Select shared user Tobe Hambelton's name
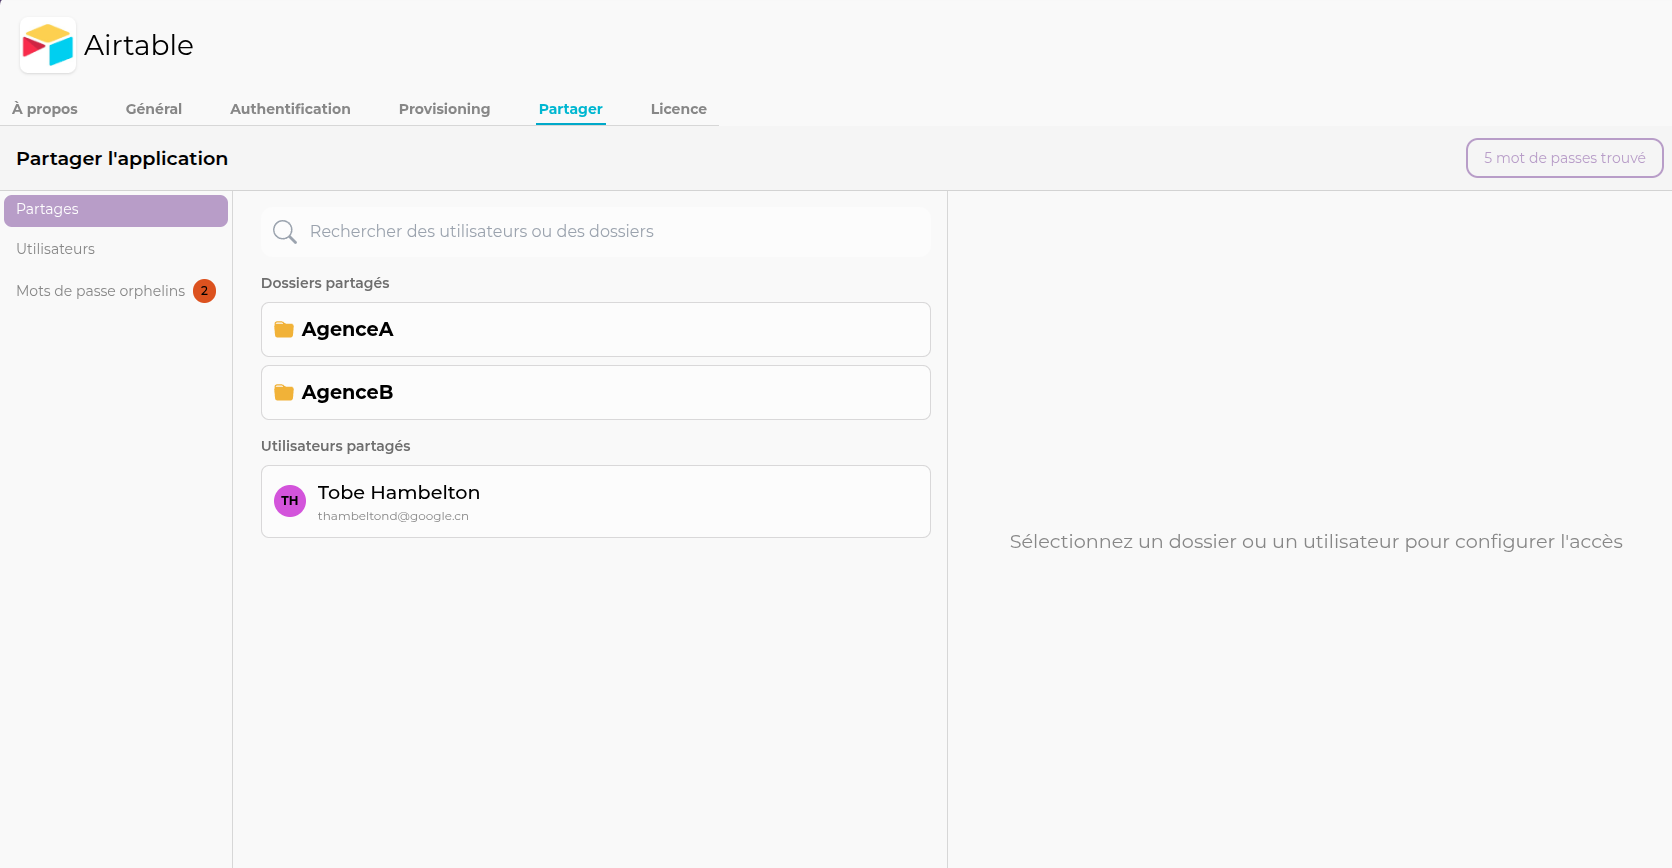This screenshot has height=868, width=1672. (x=399, y=492)
